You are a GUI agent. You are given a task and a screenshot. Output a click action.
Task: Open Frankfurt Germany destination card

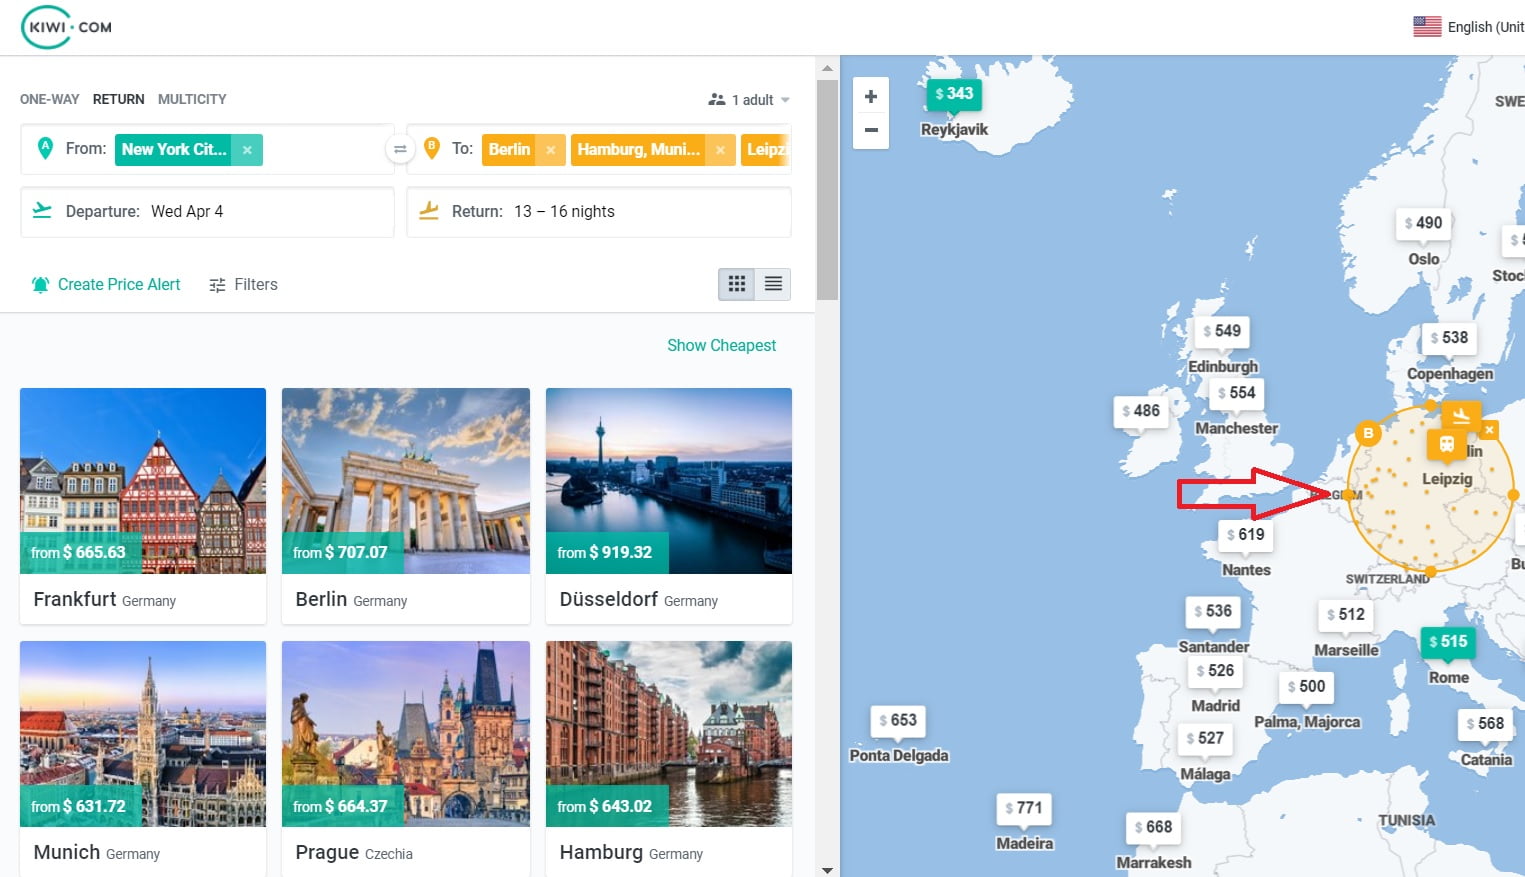tap(143, 506)
